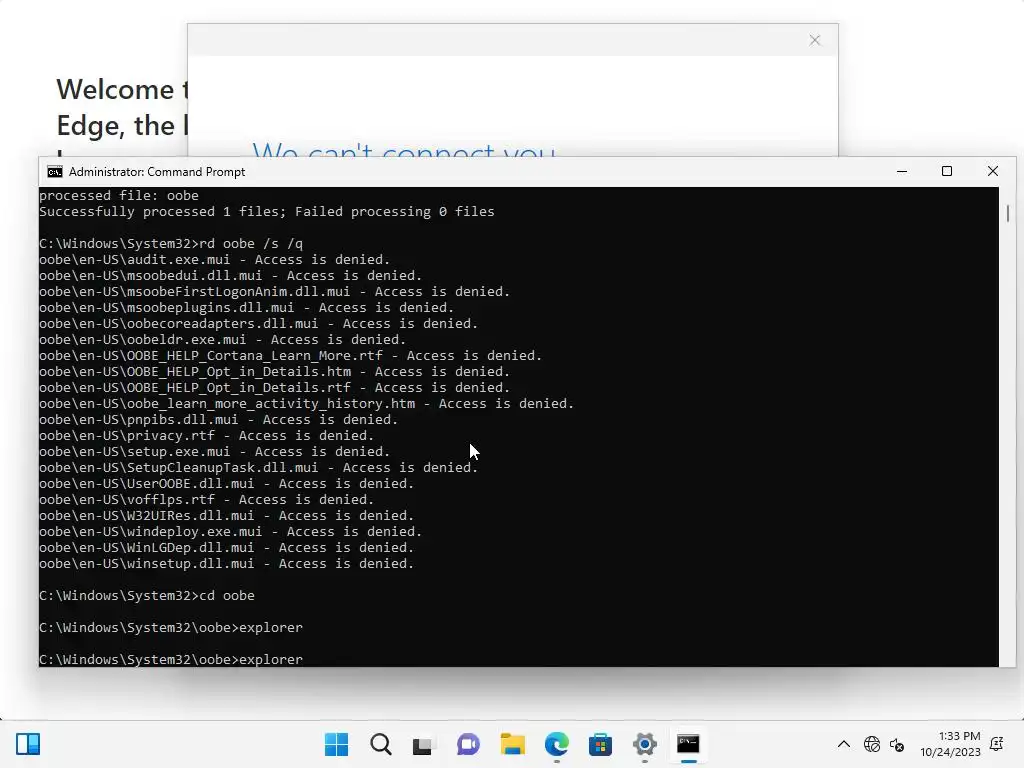Open taskbar Search
1024x768 pixels.
[381, 744]
